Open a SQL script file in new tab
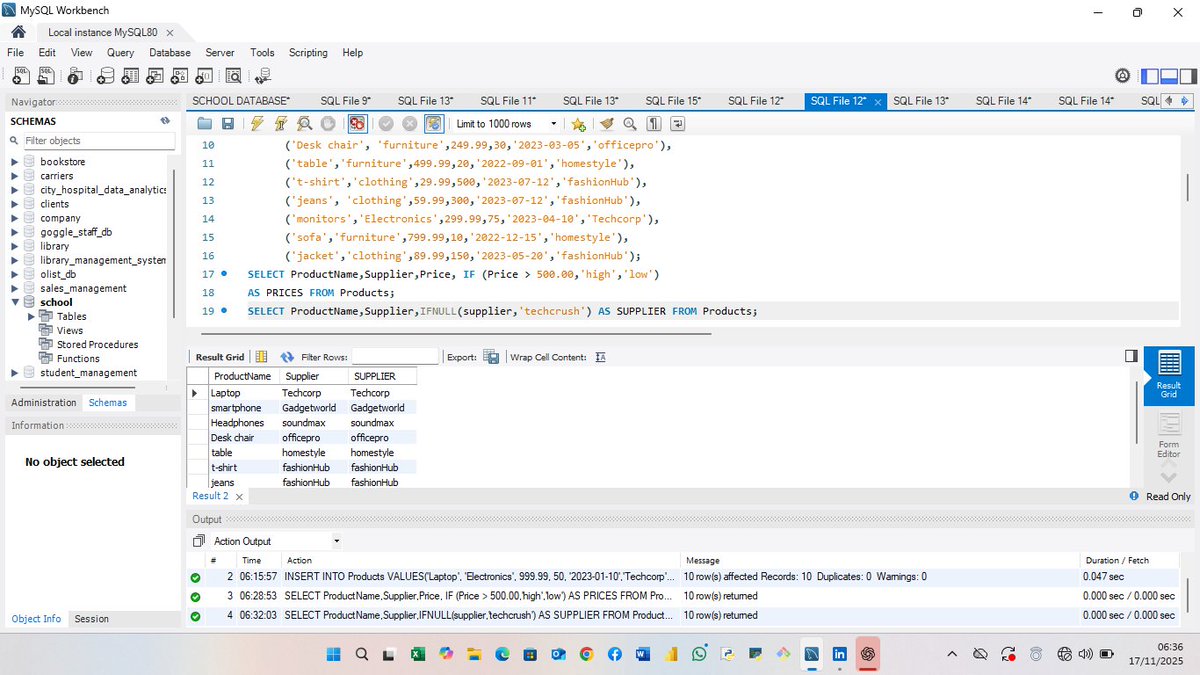This screenshot has height=675, width=1200. (46, 75)
